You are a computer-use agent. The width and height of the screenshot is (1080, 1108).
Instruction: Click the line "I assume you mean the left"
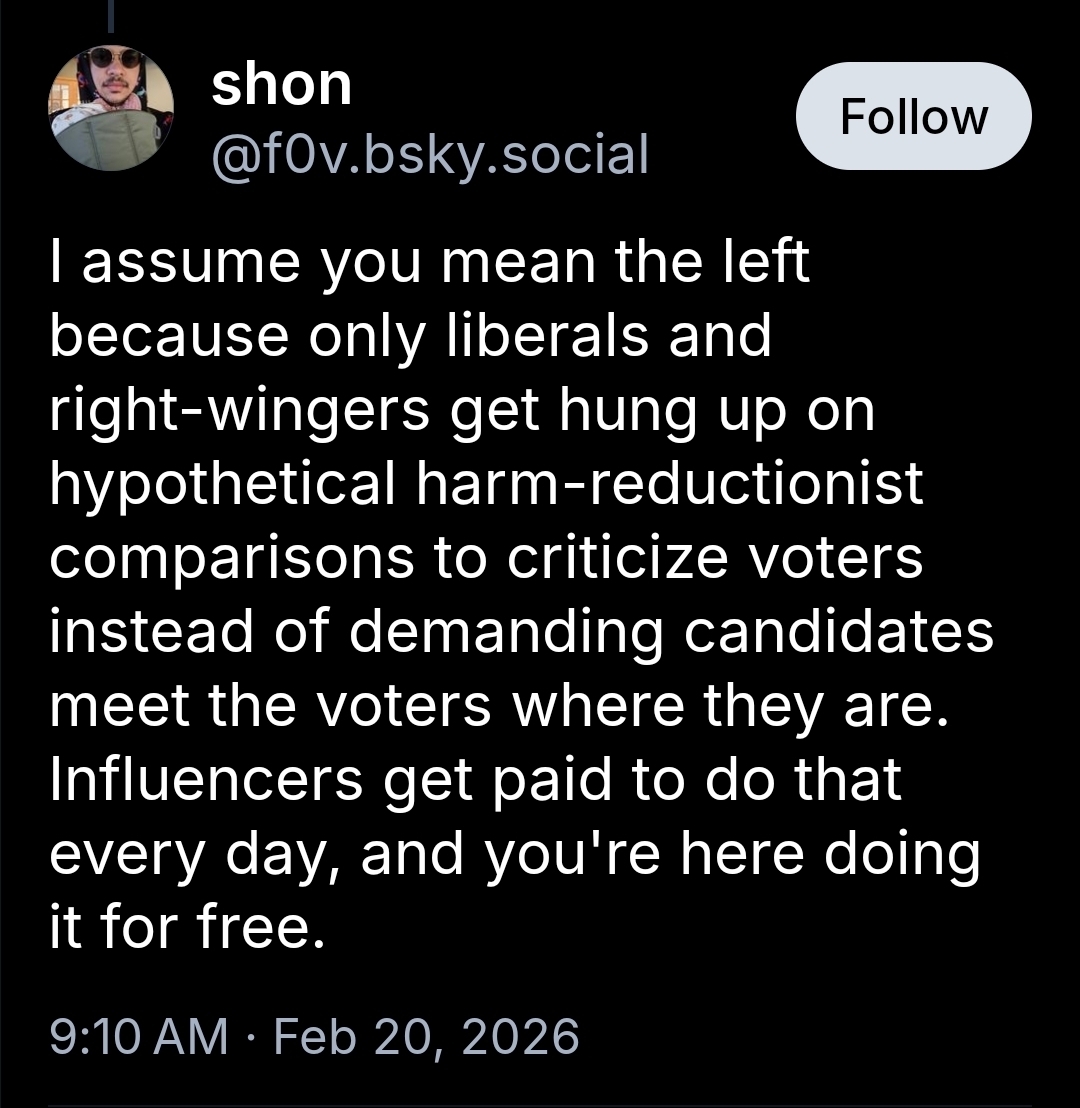pyautogui.click(x=429, y=264)
